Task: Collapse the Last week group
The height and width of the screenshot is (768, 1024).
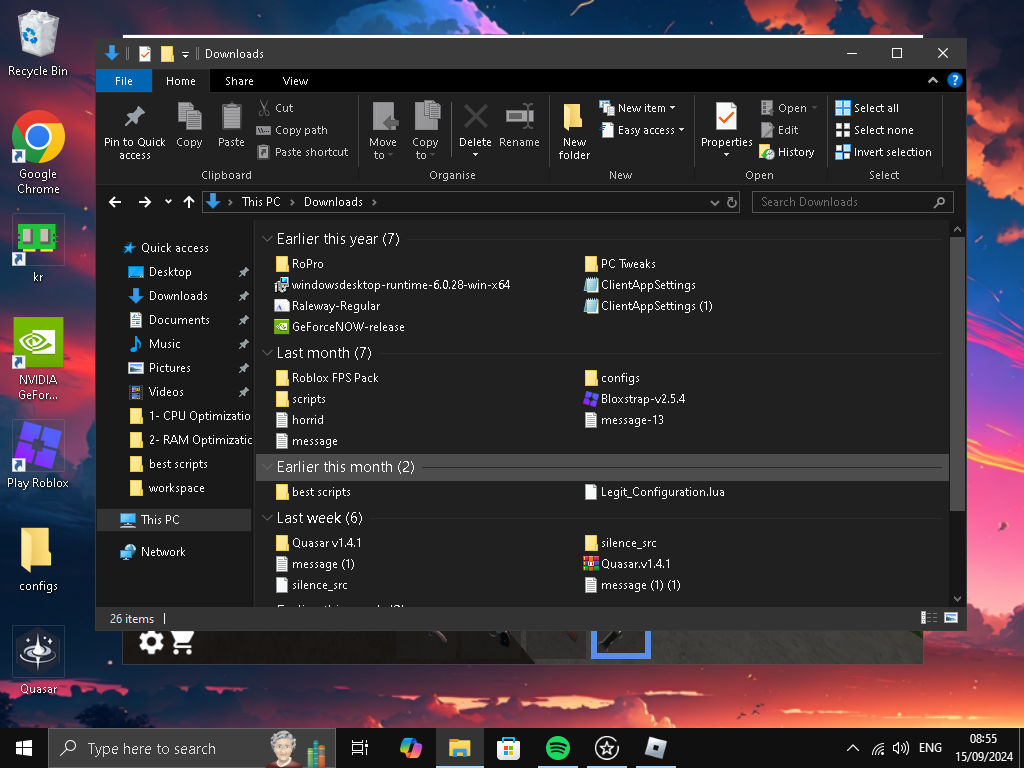Action: tap(266, 518)
